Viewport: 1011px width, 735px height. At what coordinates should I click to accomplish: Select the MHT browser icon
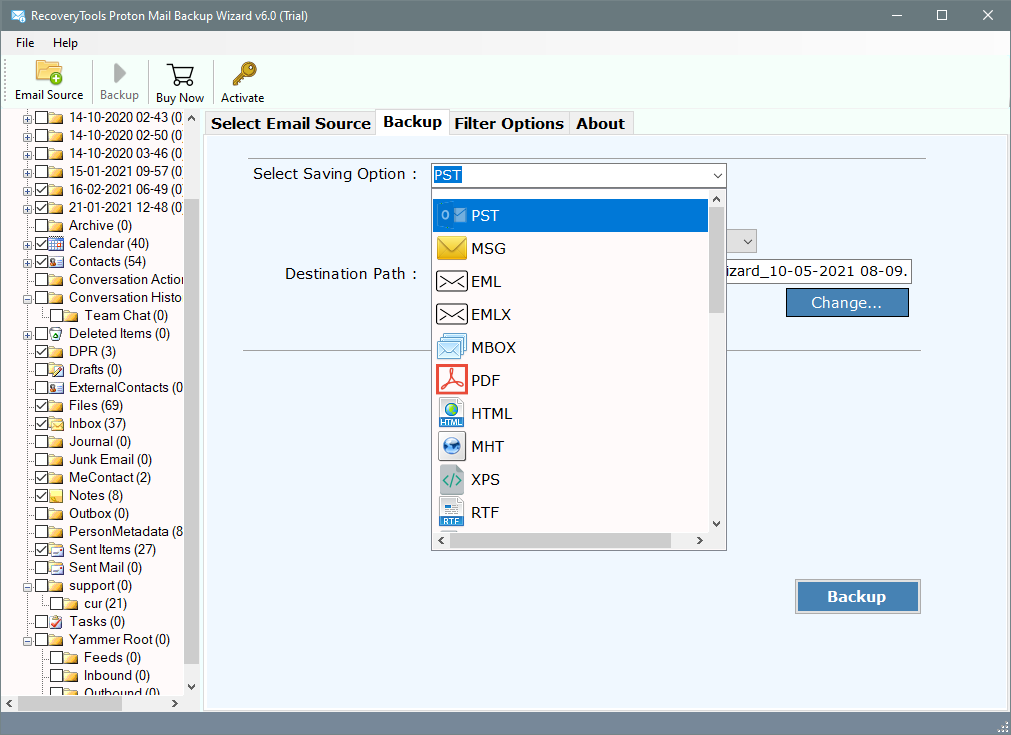click(451, 446)
